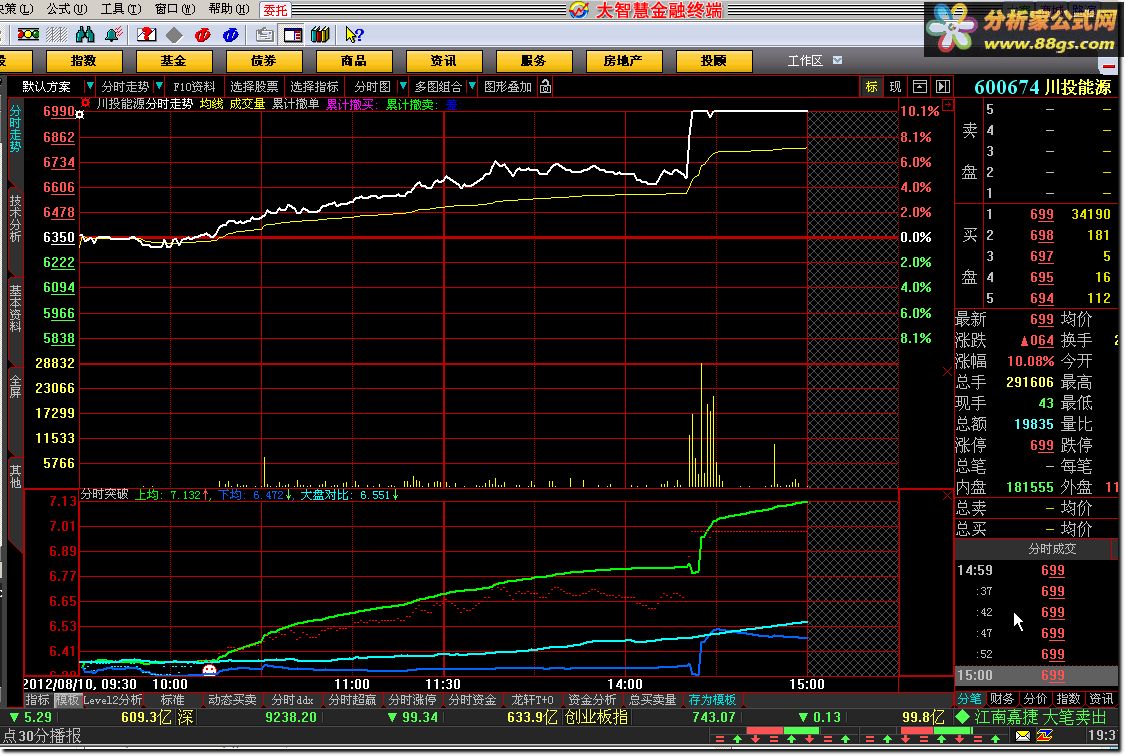The image size is (1126, 756).
Task: Click the 资讯 yellow button
Action: click(444, 61)
